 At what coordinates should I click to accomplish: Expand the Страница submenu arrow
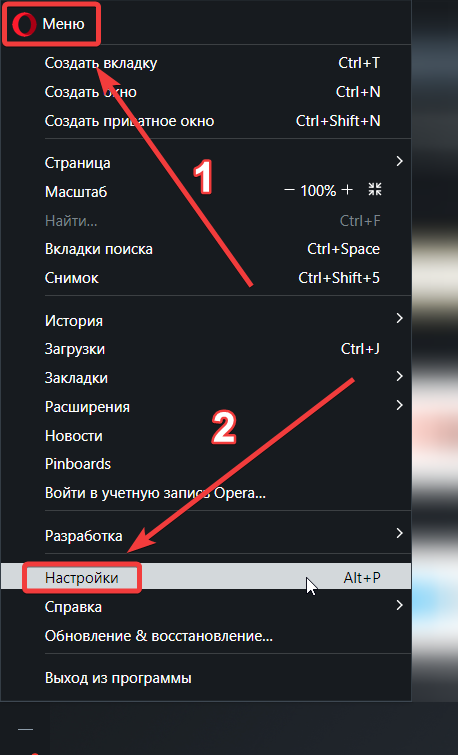(399, 161)
